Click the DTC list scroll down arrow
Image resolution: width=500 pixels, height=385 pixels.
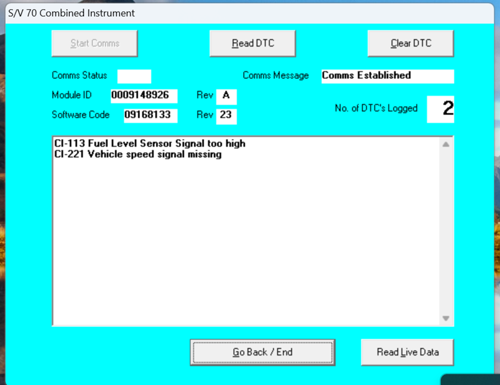coord(446,318)
